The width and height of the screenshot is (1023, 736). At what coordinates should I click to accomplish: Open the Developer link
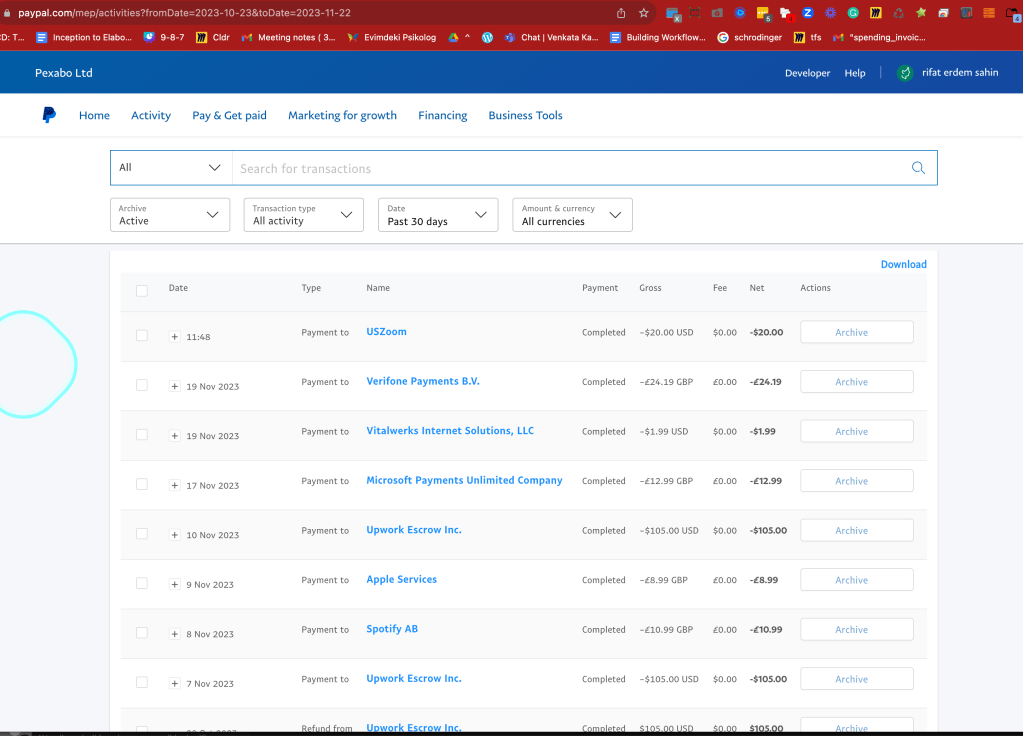(807, 73)
